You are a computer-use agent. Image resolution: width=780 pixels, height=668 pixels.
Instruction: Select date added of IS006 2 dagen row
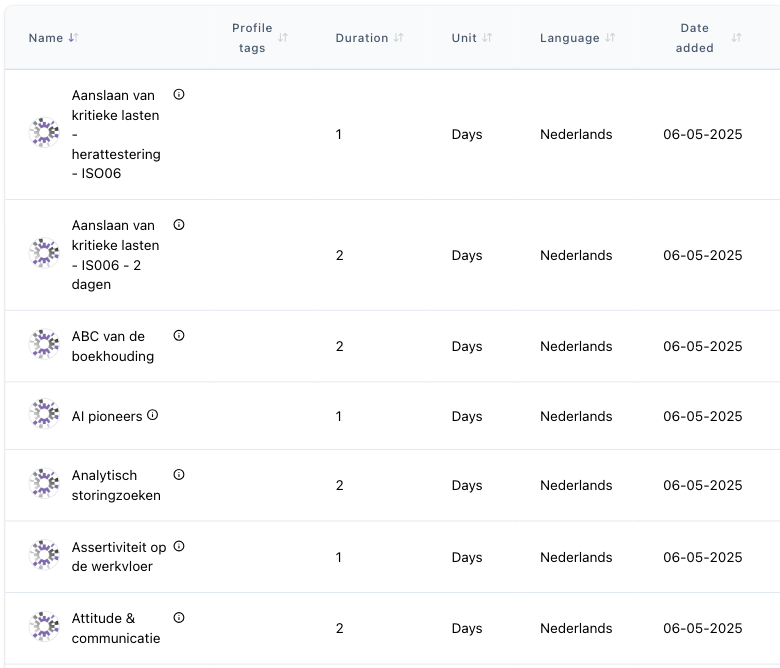click(702, 255)
